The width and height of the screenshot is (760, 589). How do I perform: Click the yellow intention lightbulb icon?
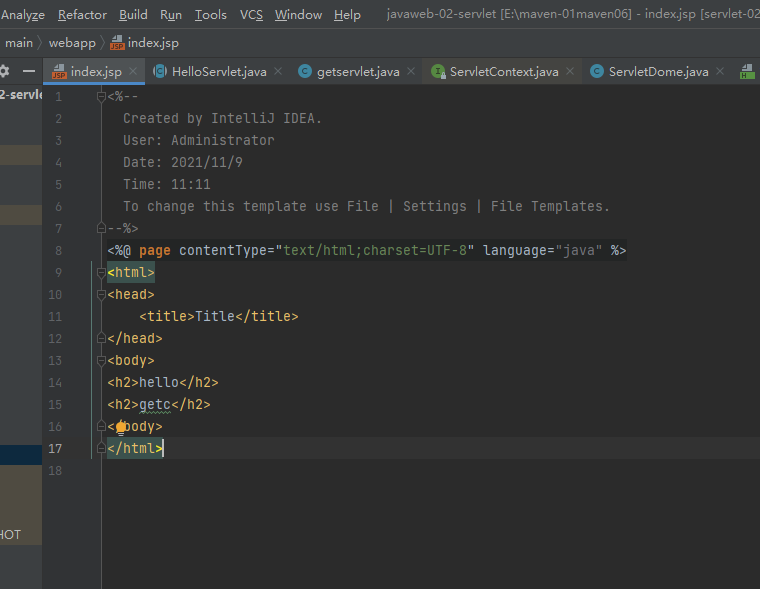pyautogui.click(x=121, y=427)
